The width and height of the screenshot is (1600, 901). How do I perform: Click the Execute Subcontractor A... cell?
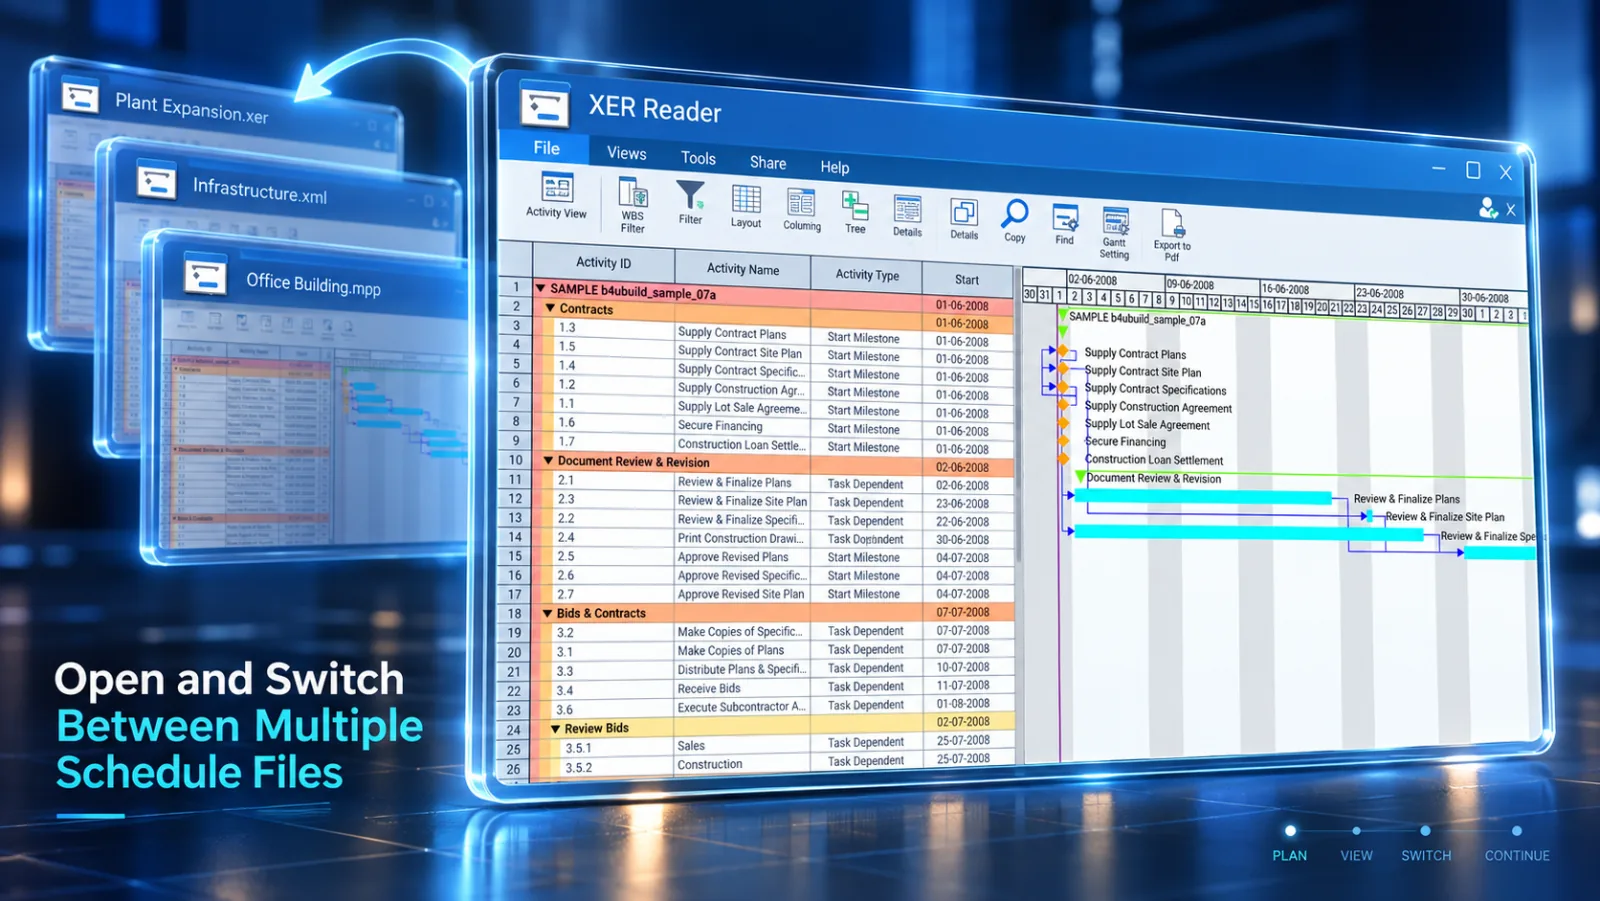(742, 707)
